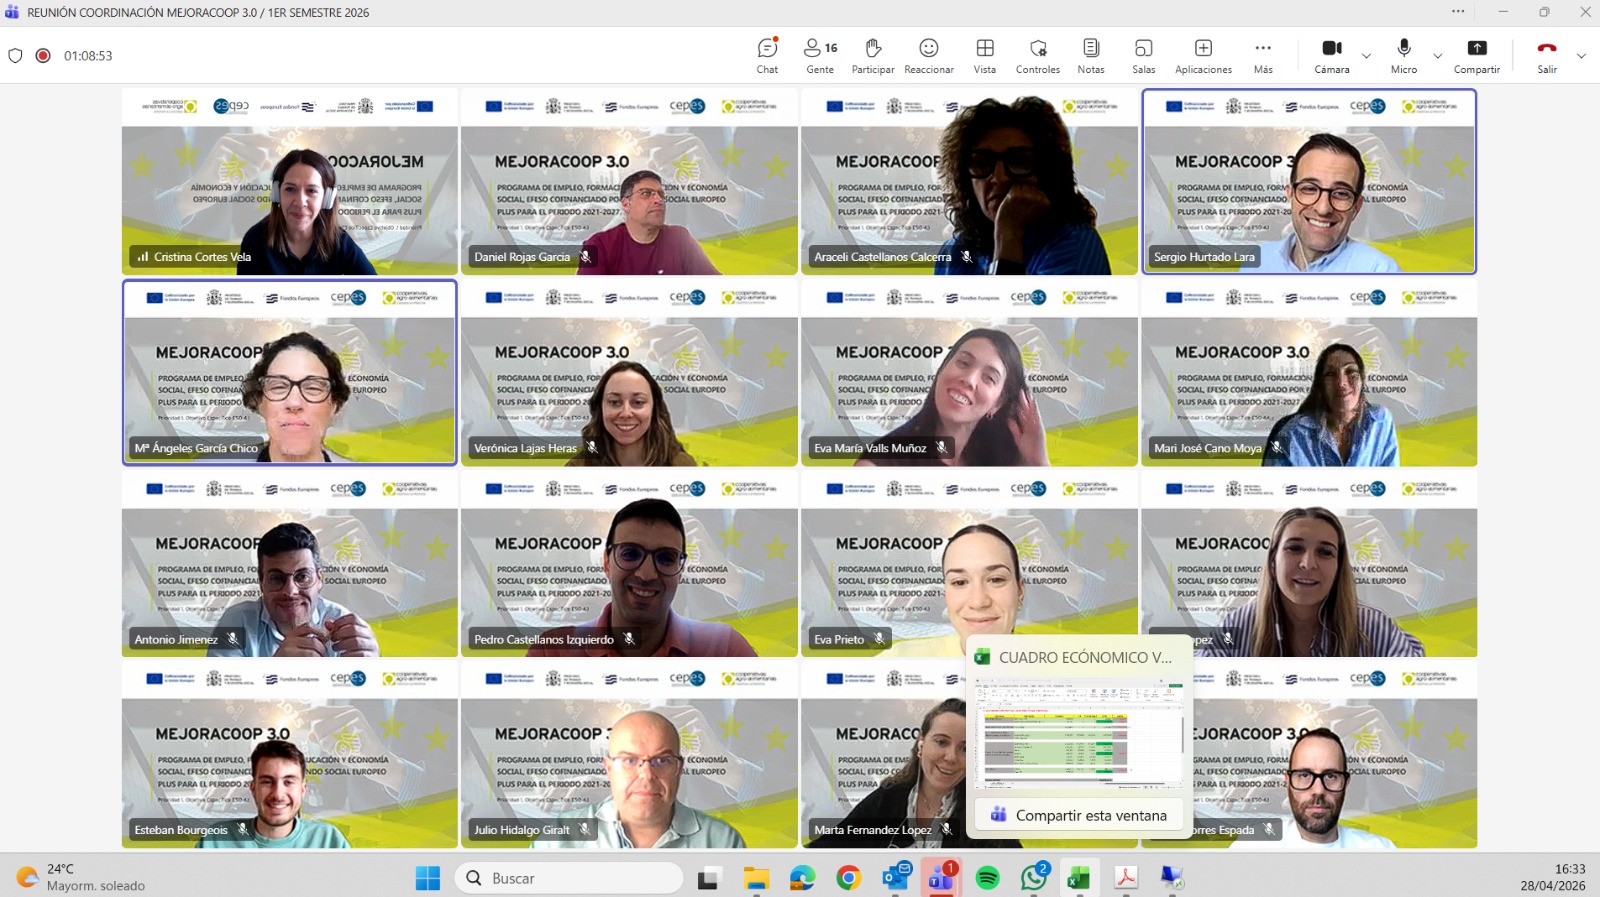1600x897 pixels.
Task: Click Compartir esta ventana
Action: click(x=1079, y=815)
